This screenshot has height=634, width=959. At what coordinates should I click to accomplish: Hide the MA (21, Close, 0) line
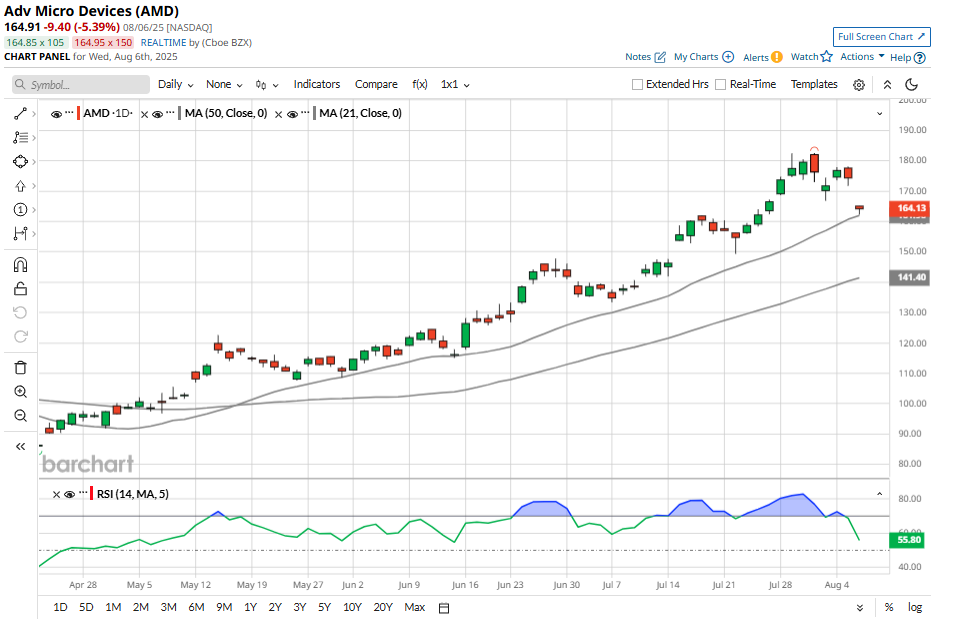(x=292, y=114)
